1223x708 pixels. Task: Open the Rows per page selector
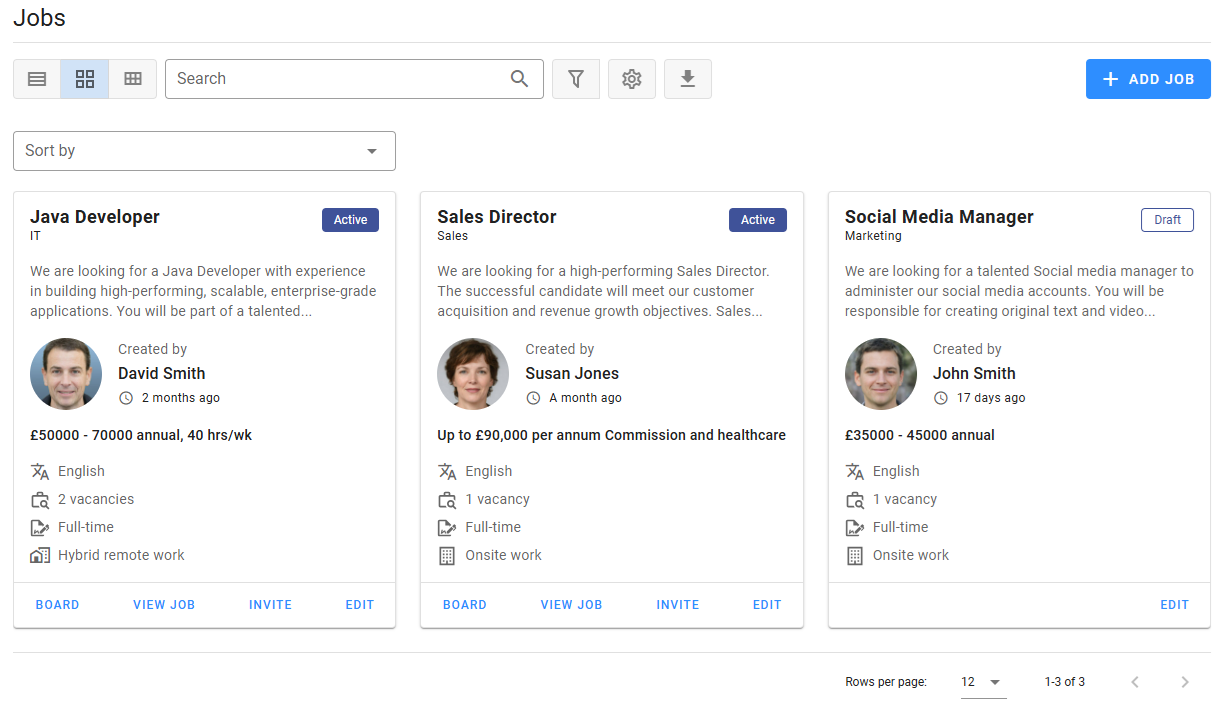coord(982,682)
